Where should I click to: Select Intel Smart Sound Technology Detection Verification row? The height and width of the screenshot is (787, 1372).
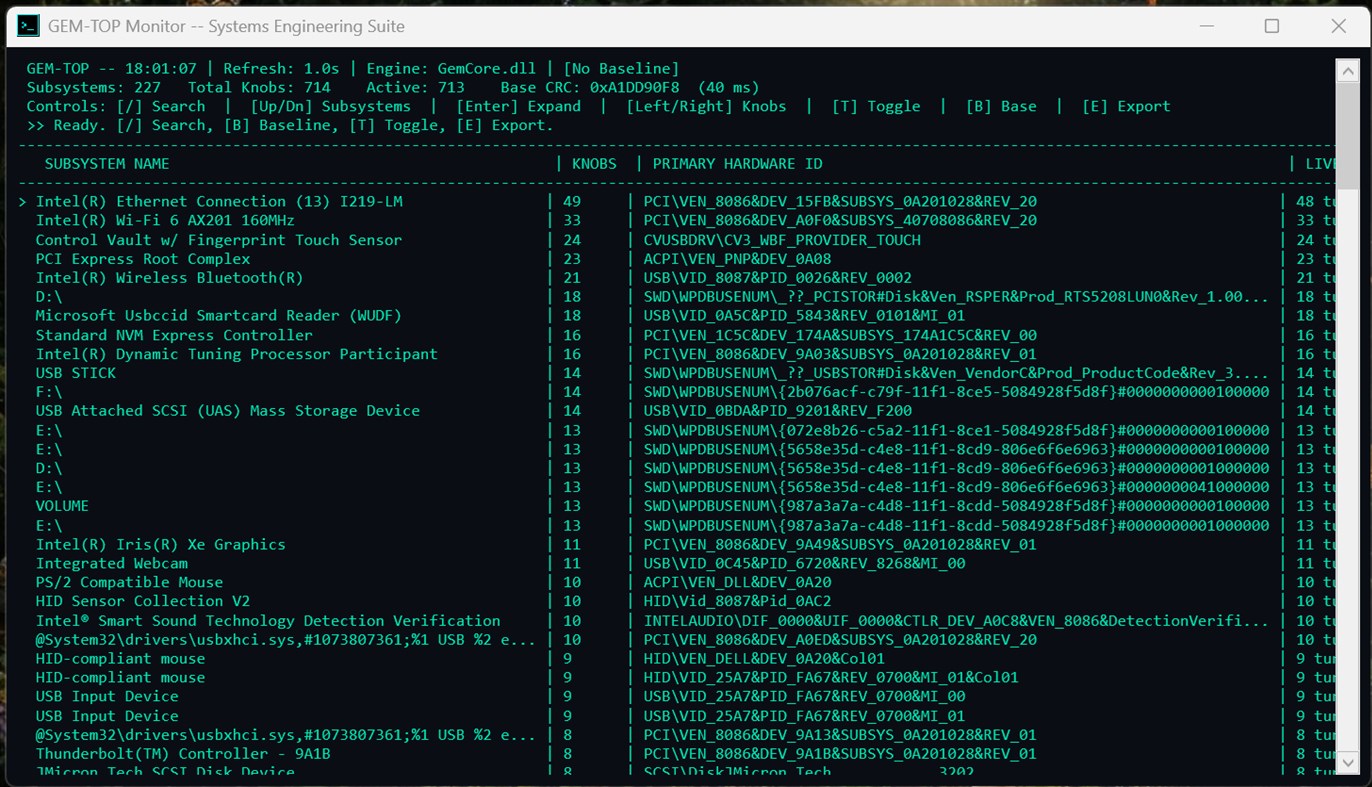(676, 621)
